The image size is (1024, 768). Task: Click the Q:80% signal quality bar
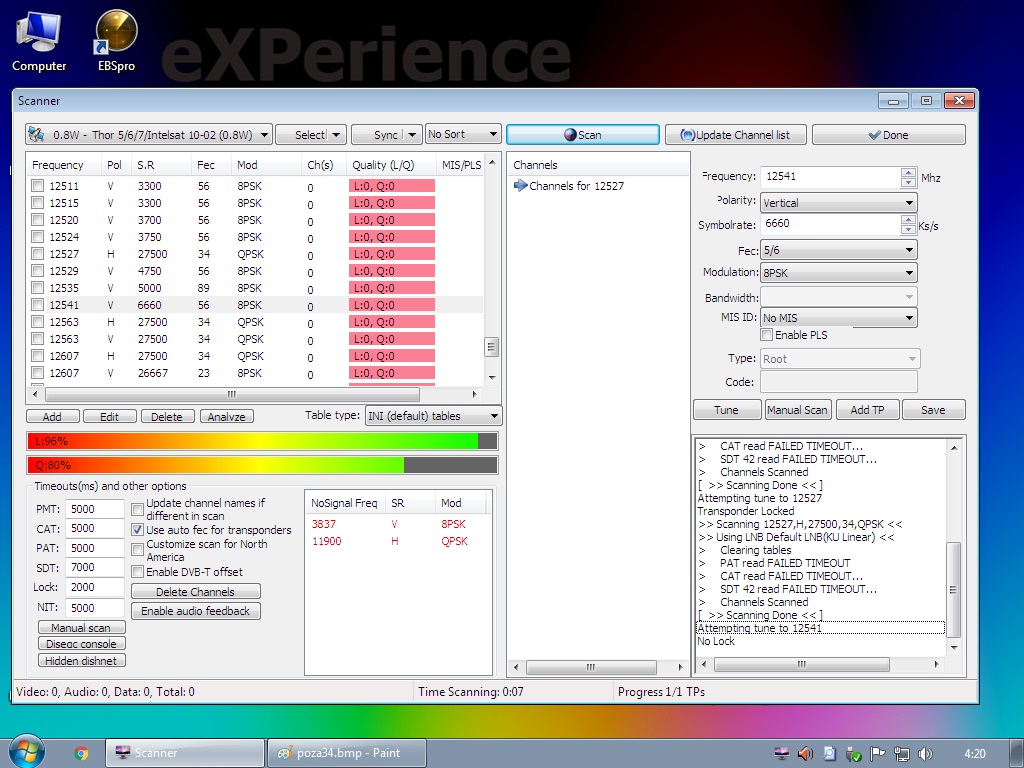click(x=262, y=465)
